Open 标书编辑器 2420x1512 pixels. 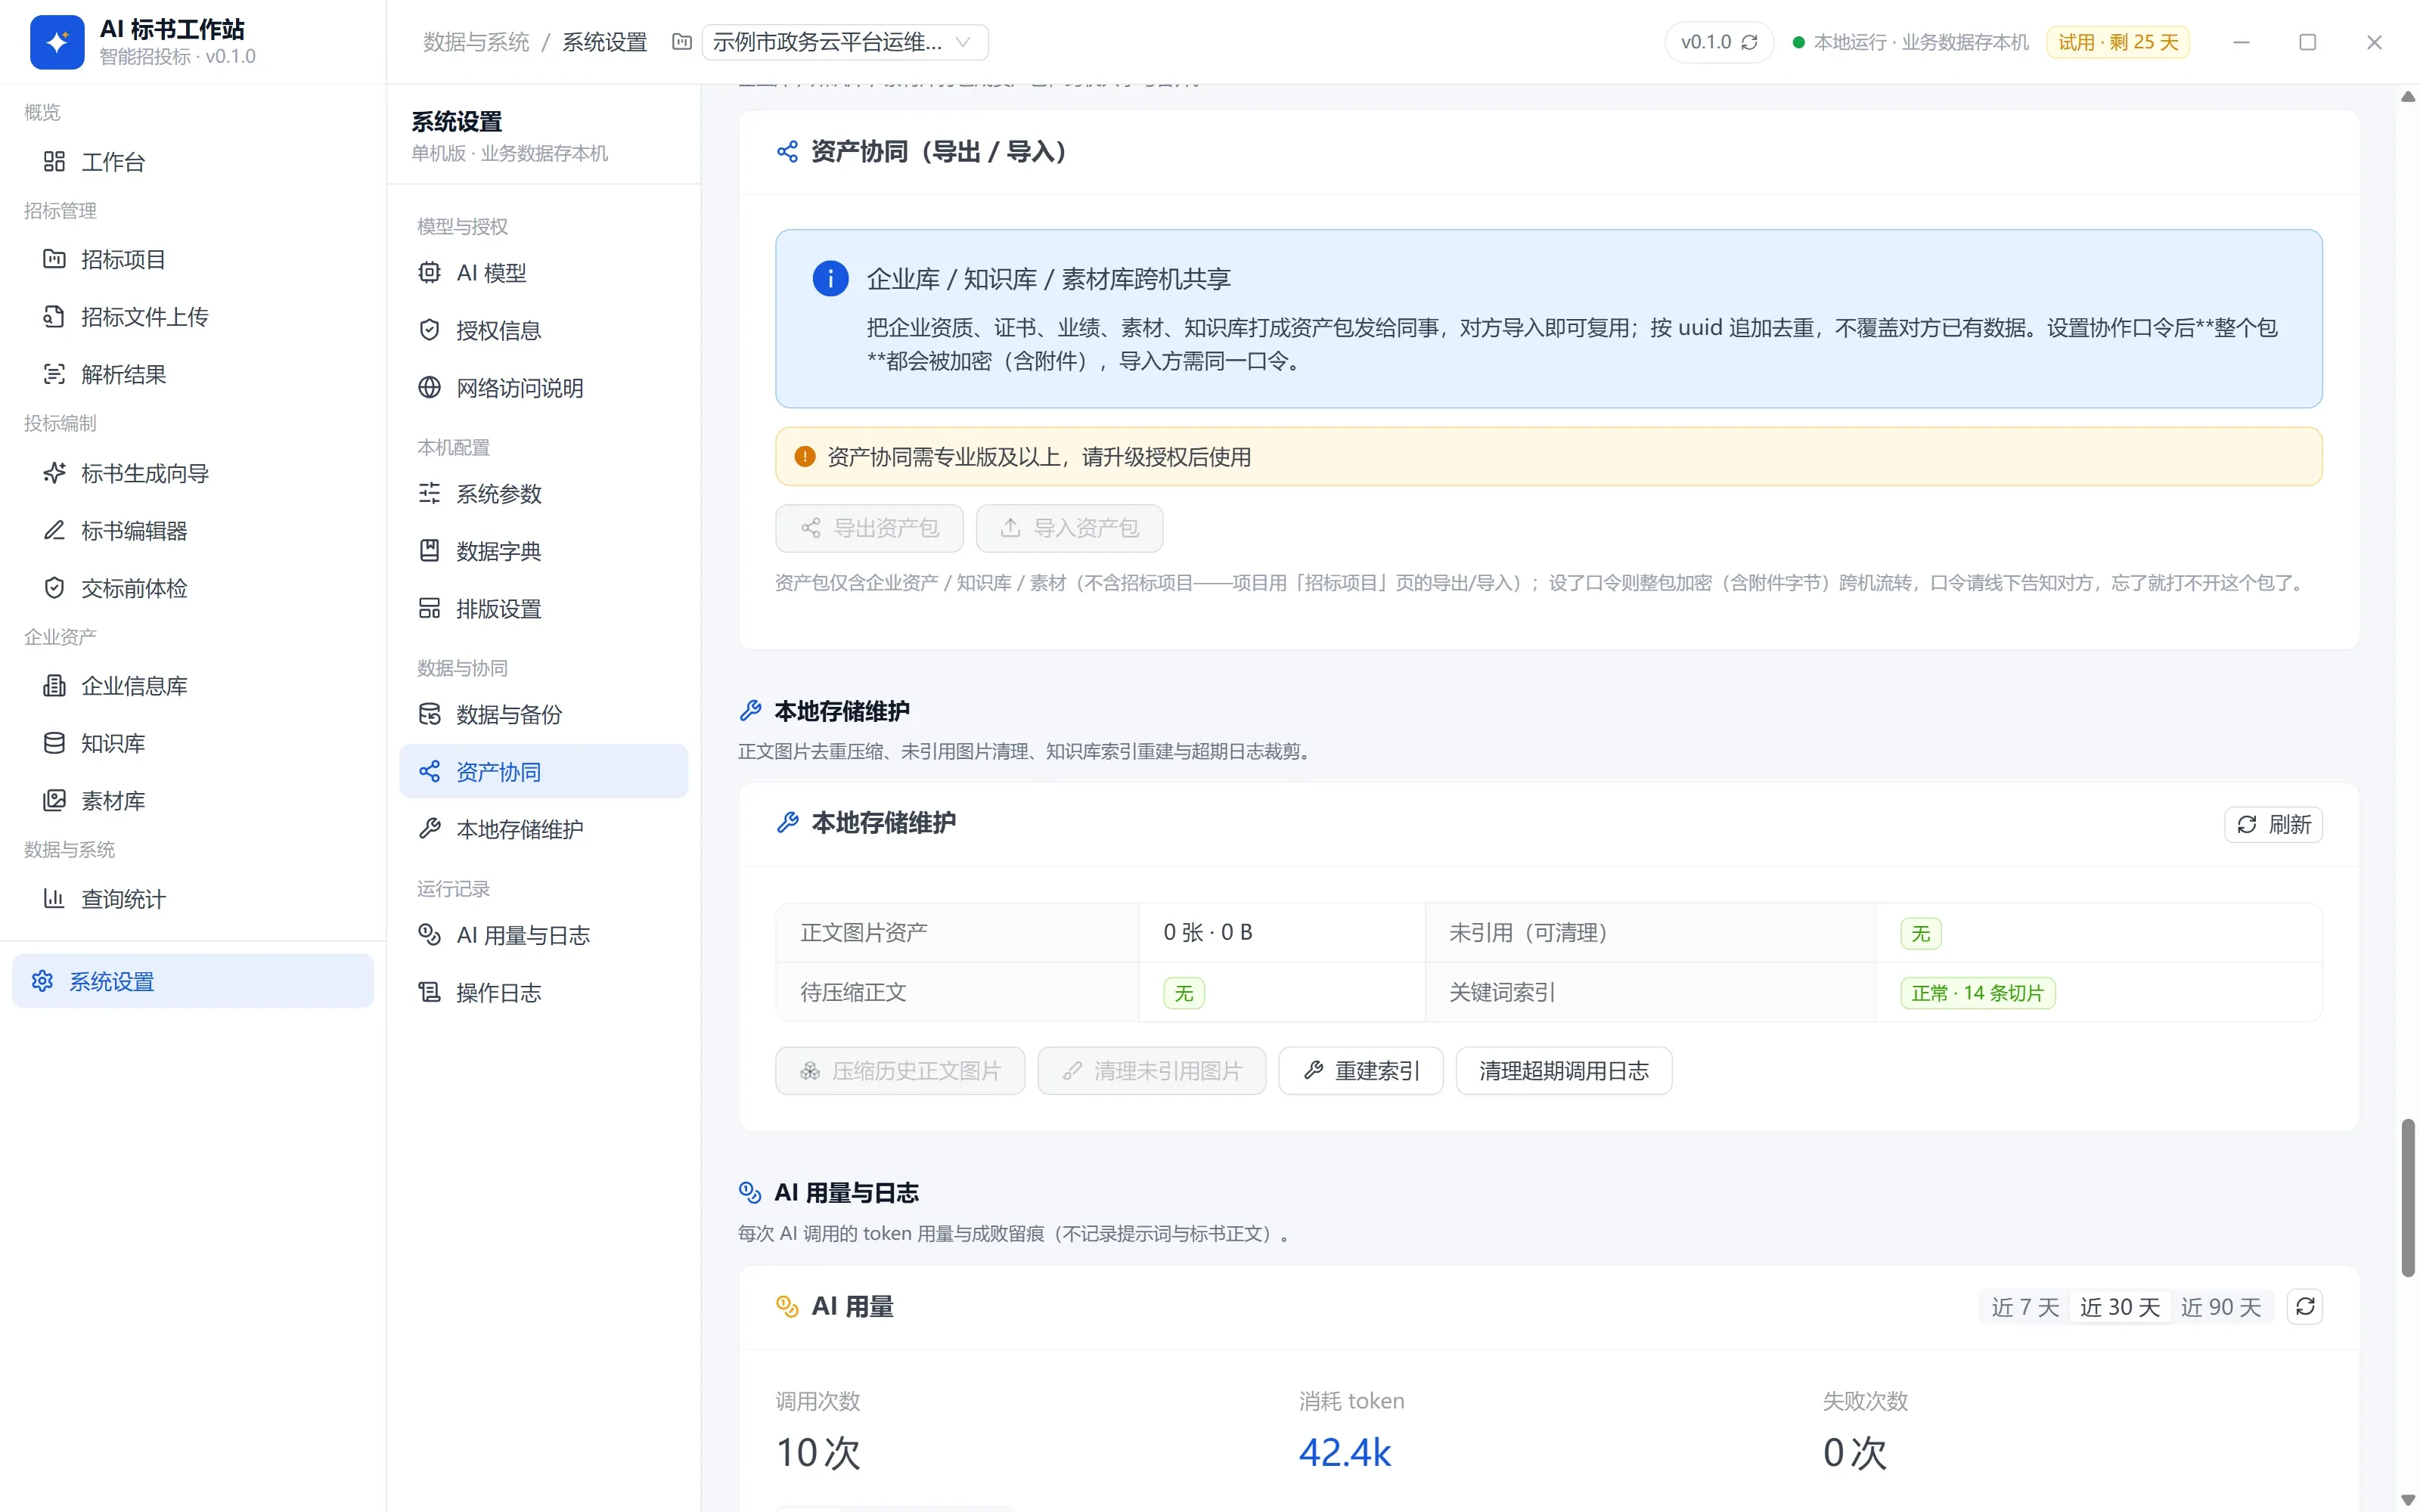193,530
